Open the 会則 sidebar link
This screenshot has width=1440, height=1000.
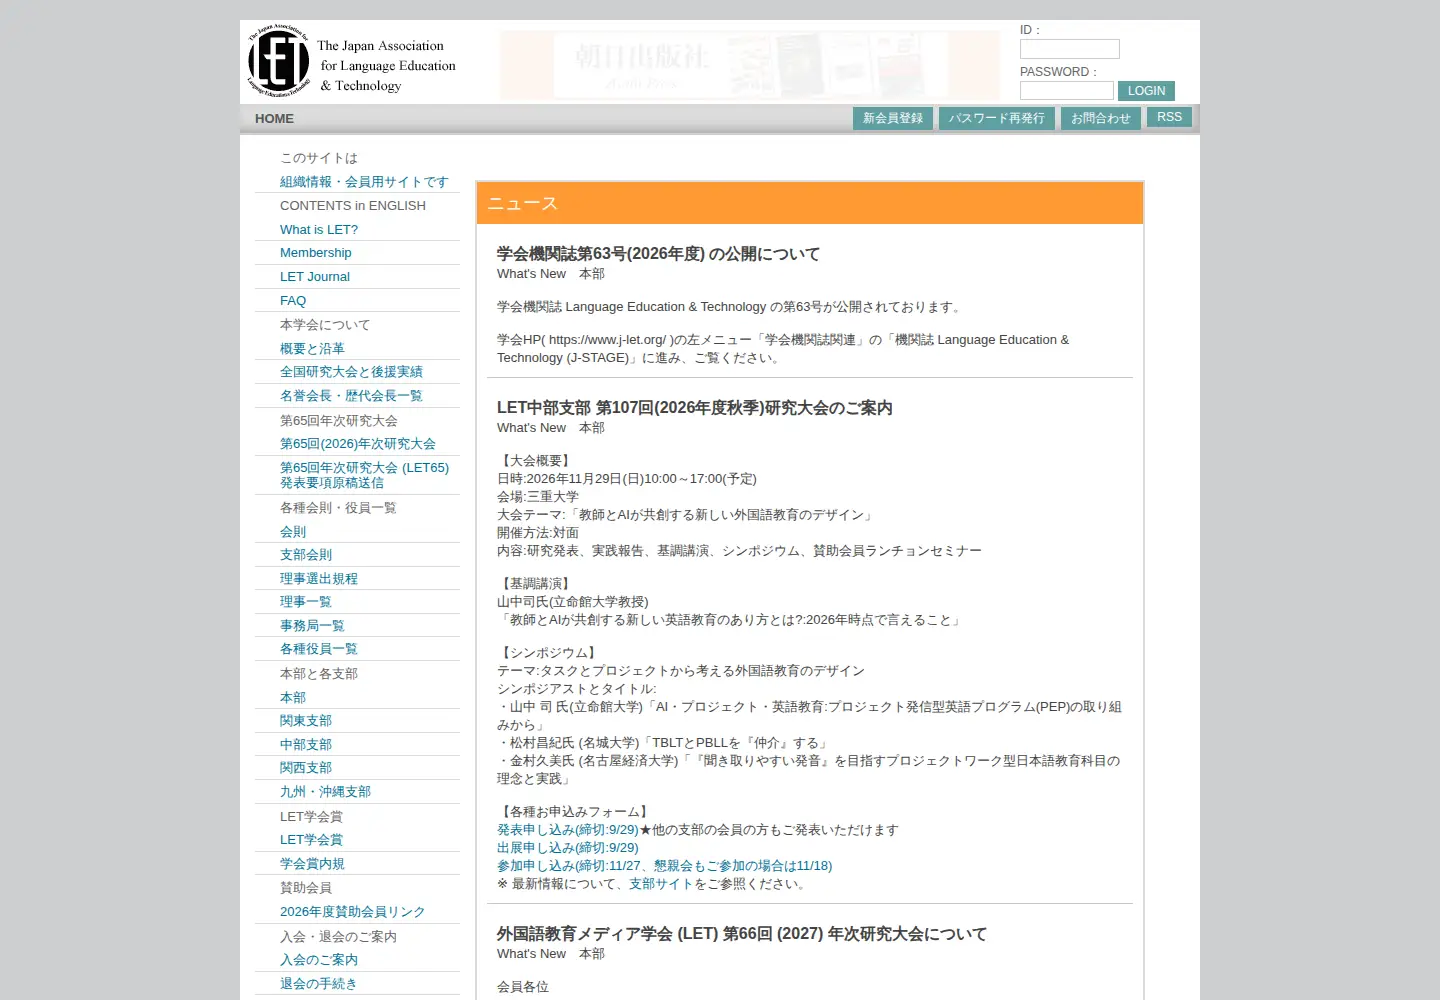point(293,532)
